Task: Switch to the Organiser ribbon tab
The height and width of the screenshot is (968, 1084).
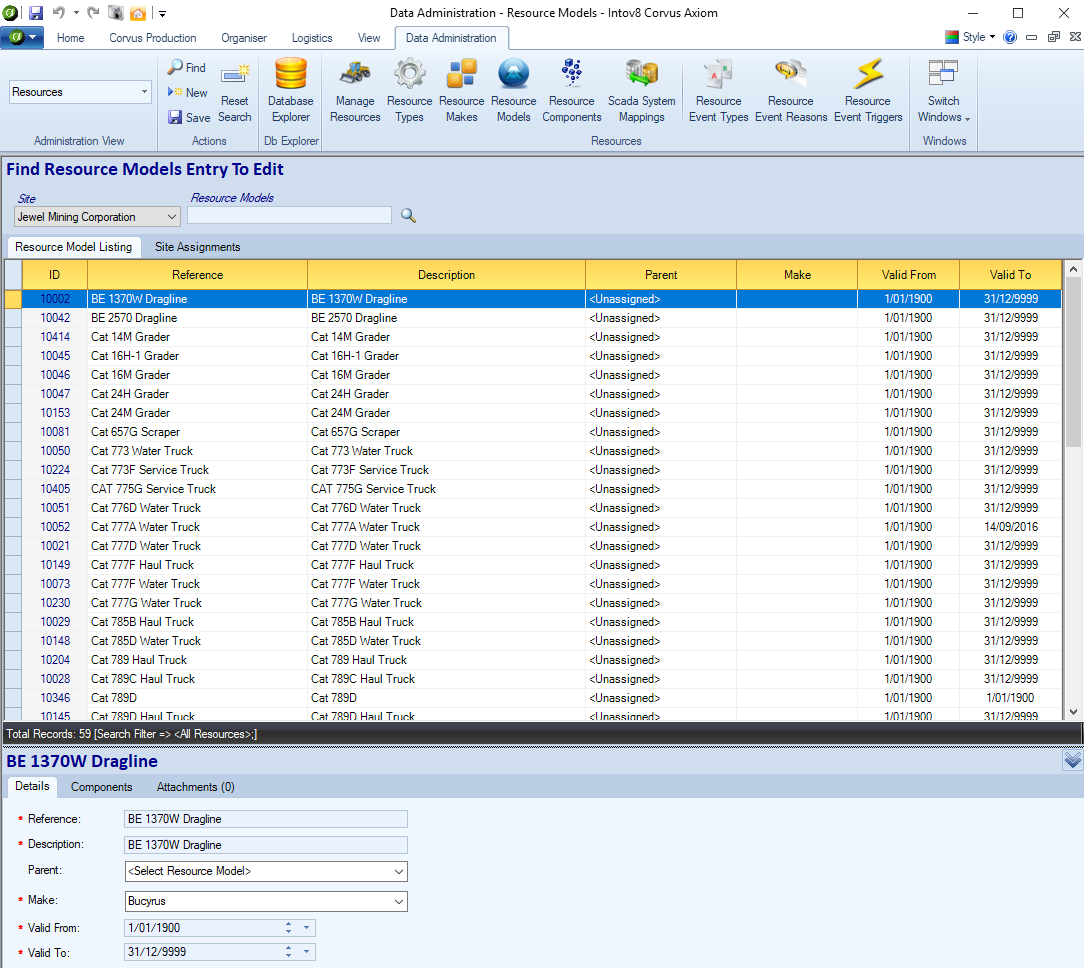Action: (244, 38)
